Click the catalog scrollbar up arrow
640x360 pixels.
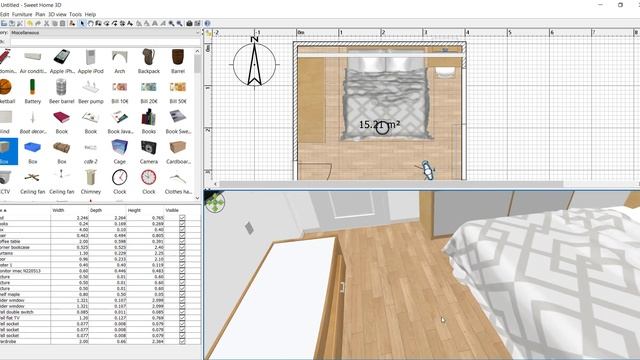(198, 51)
